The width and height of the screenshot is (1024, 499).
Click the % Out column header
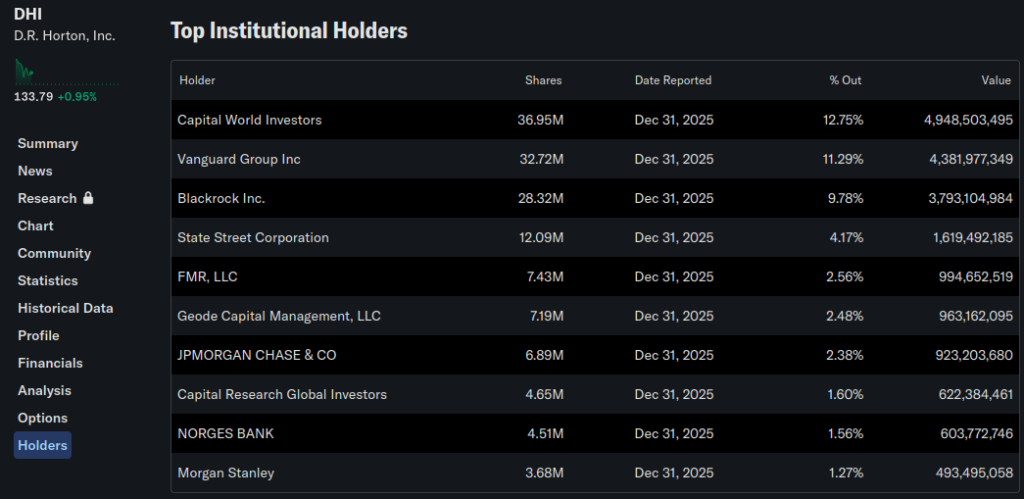[x=845, y=80]
